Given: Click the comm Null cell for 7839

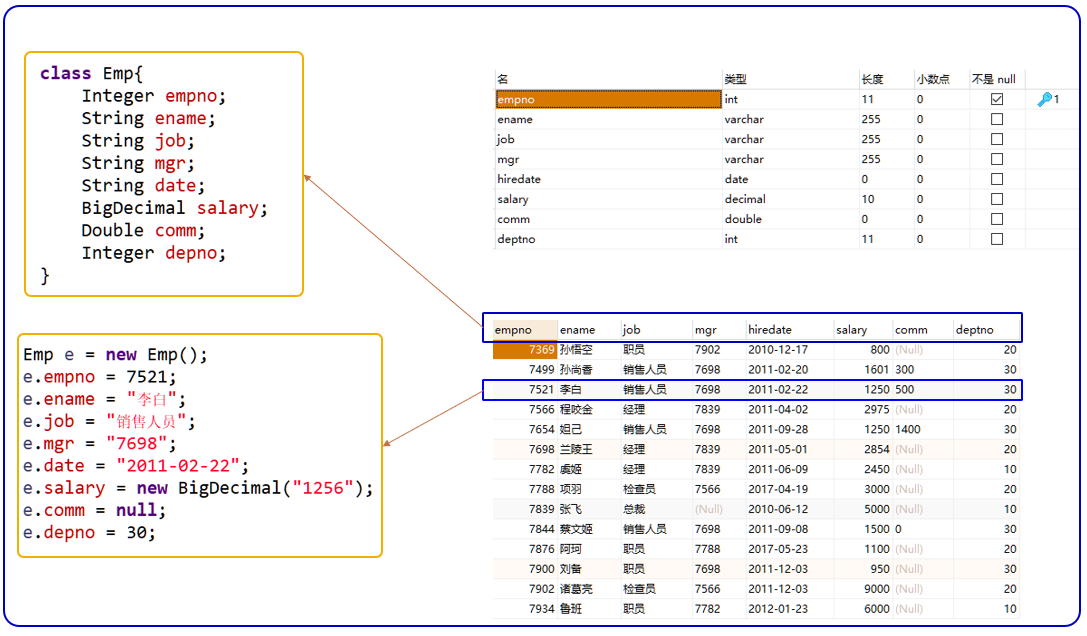Looking at the screenshot, I should click(909, 509).
